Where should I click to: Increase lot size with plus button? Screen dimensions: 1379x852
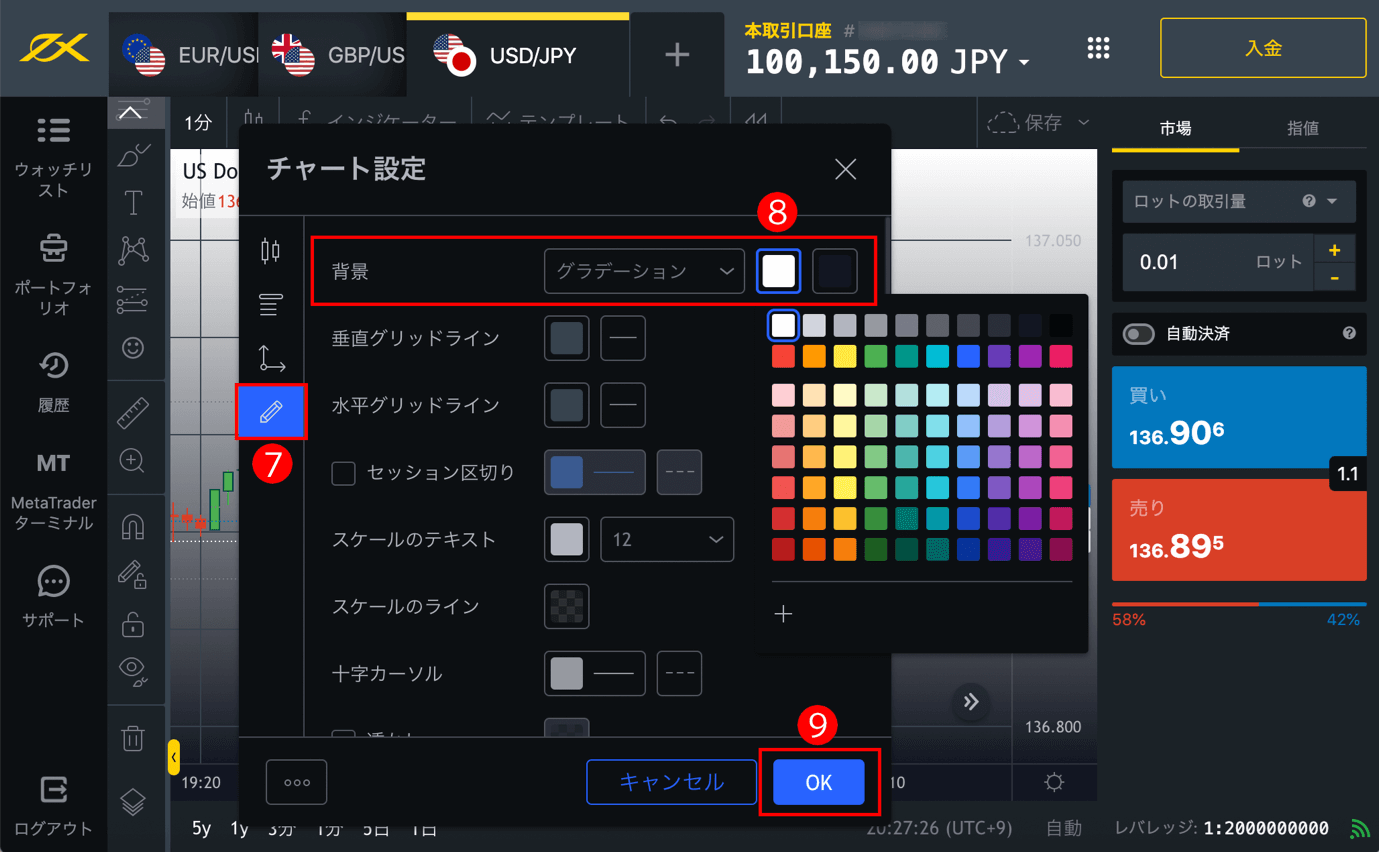coord(1334,249)
